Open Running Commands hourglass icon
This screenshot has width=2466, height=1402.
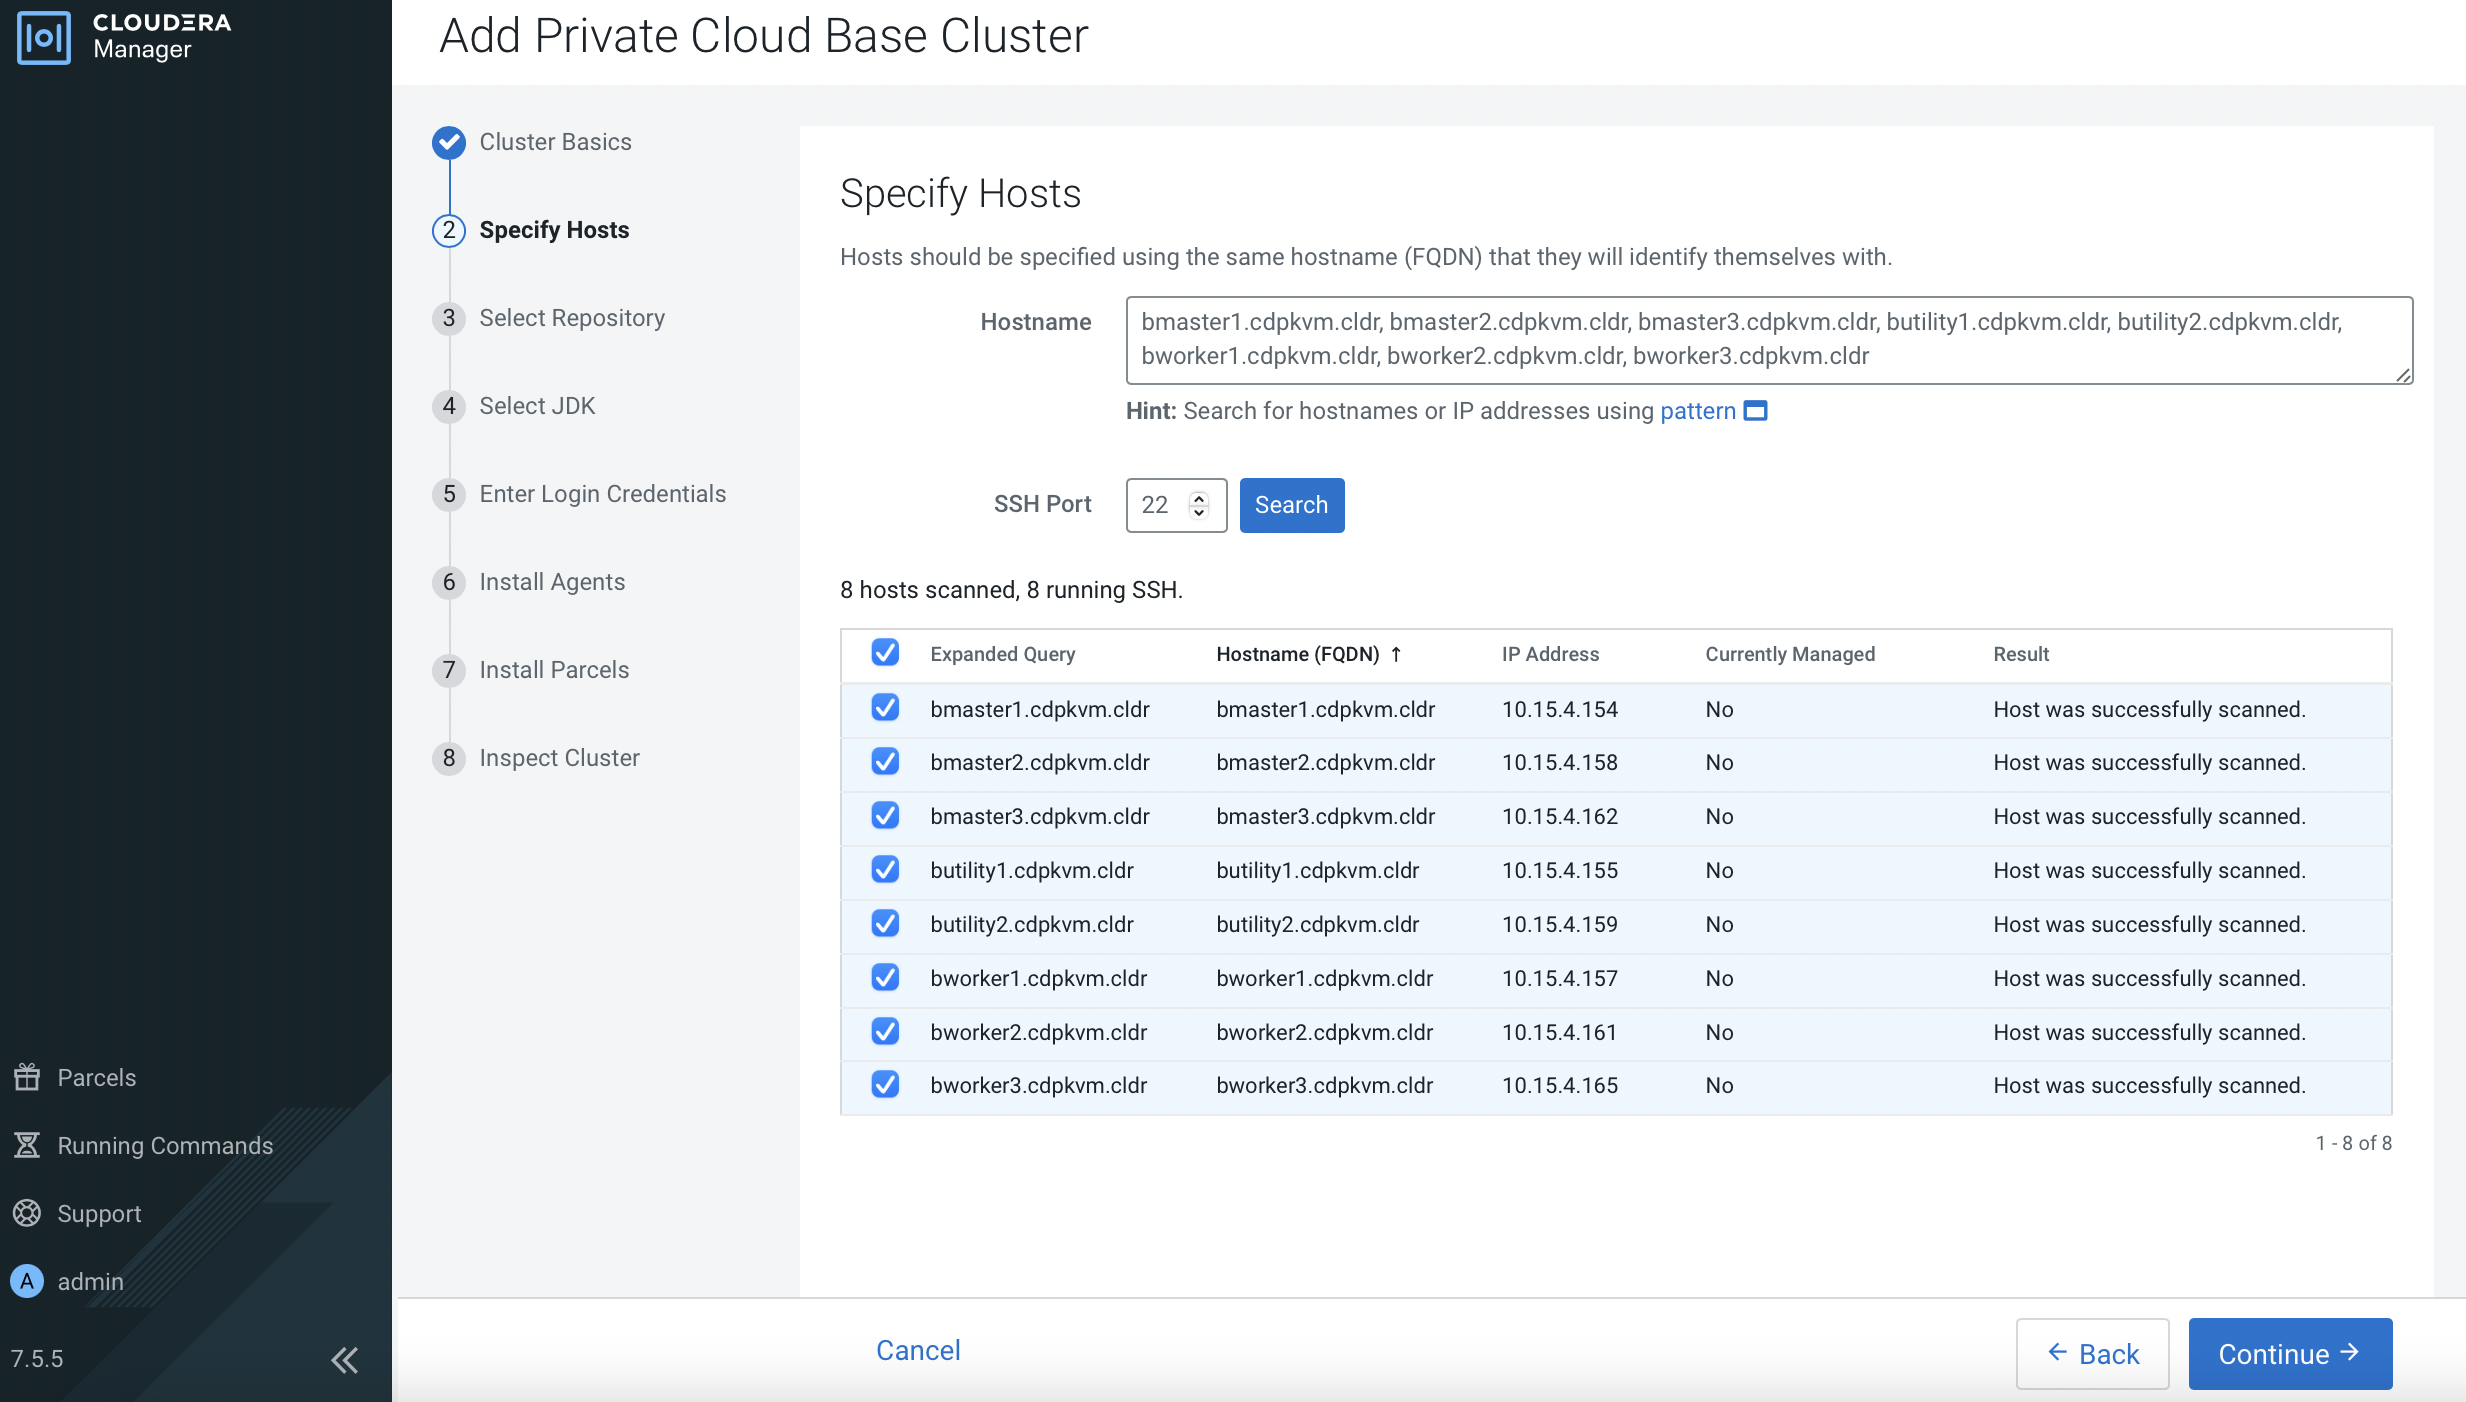pos(27,1145)
